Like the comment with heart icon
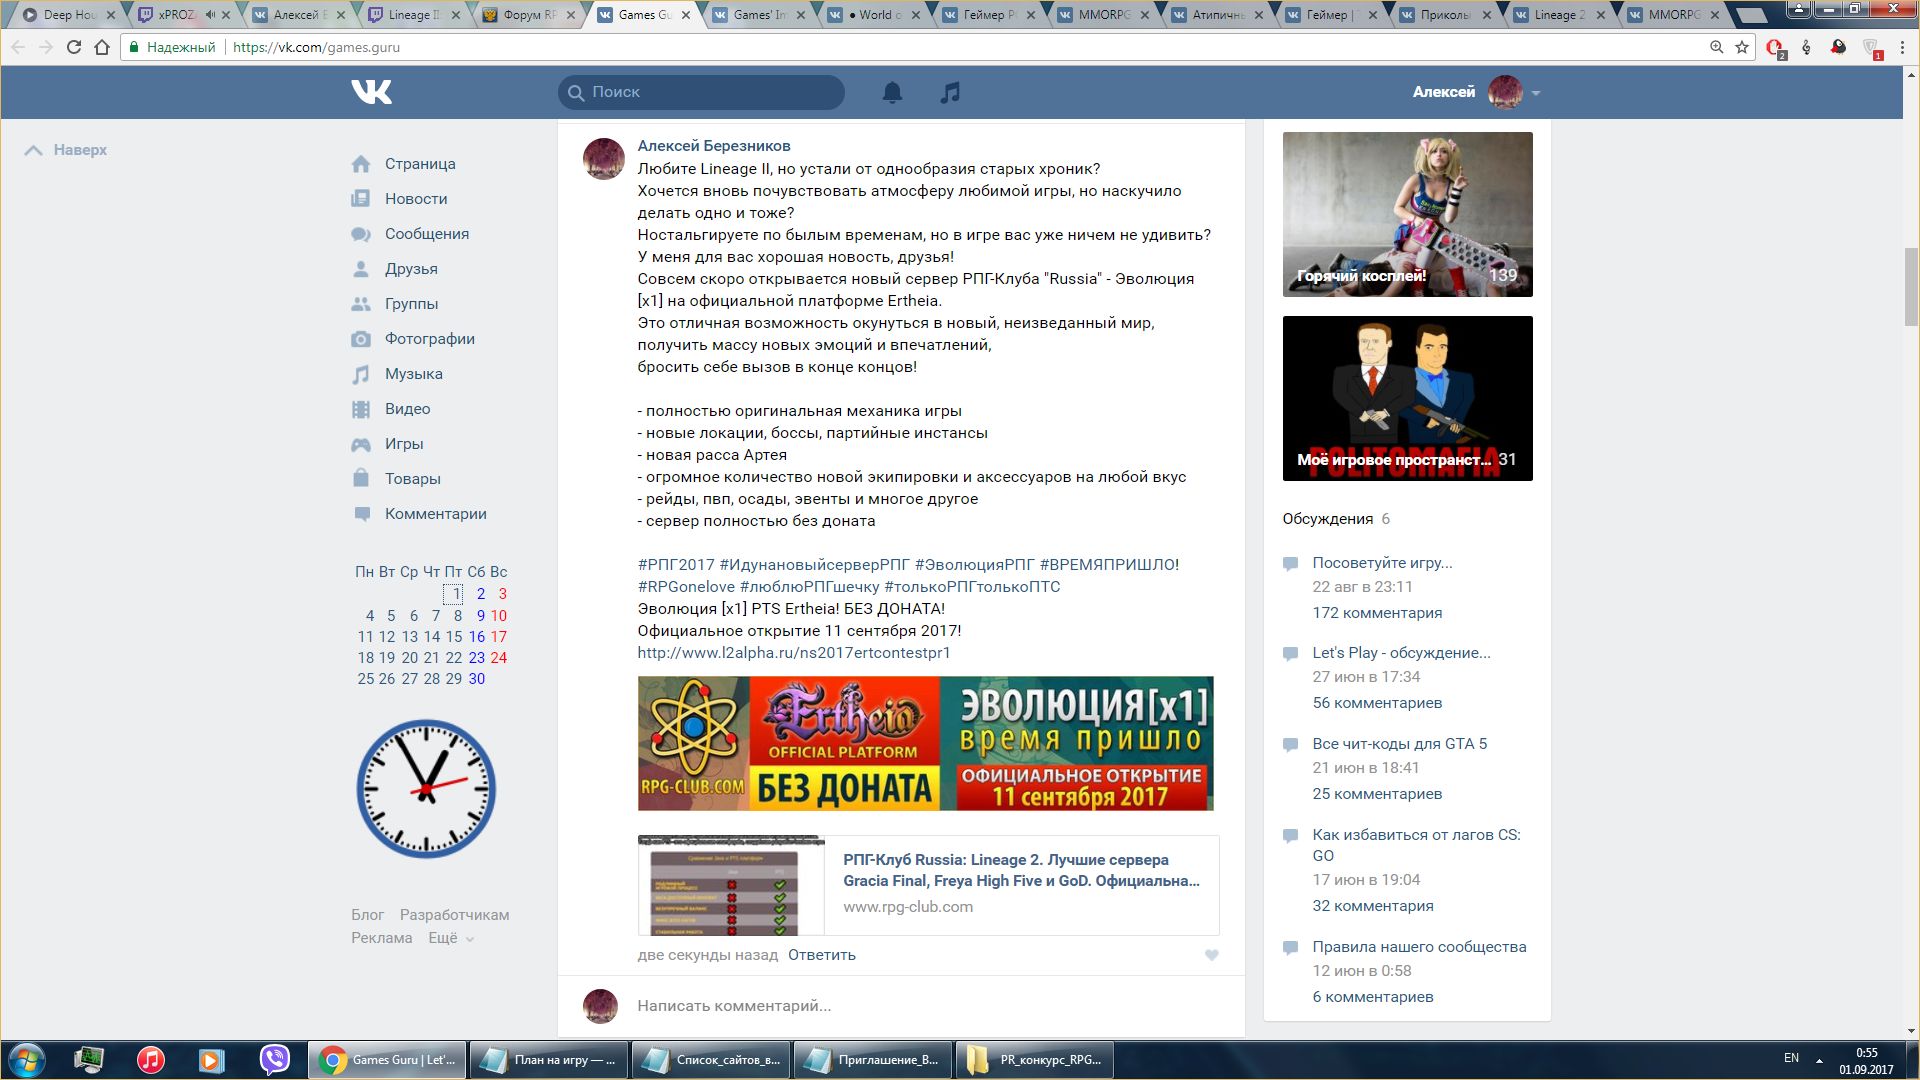The width and height of the screenshot is (1920, 1080). tap(1211, 955)
